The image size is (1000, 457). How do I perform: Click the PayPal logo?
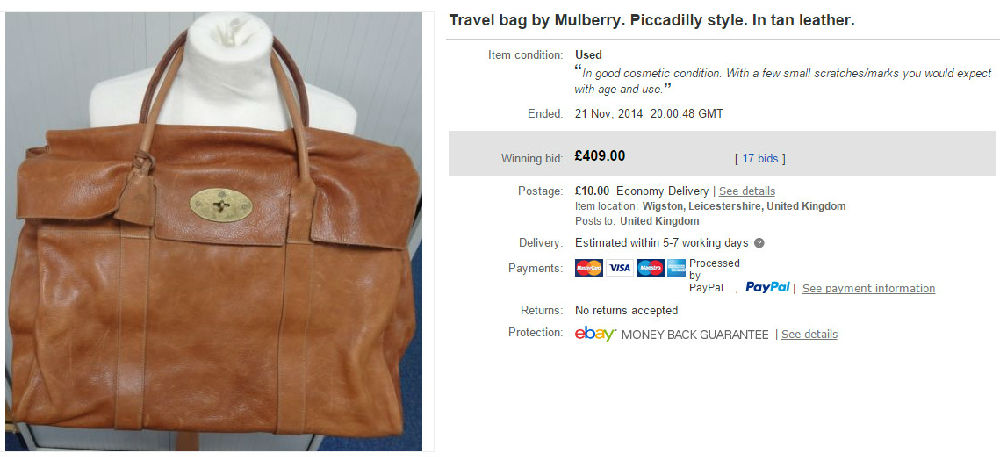coord(767,287)
